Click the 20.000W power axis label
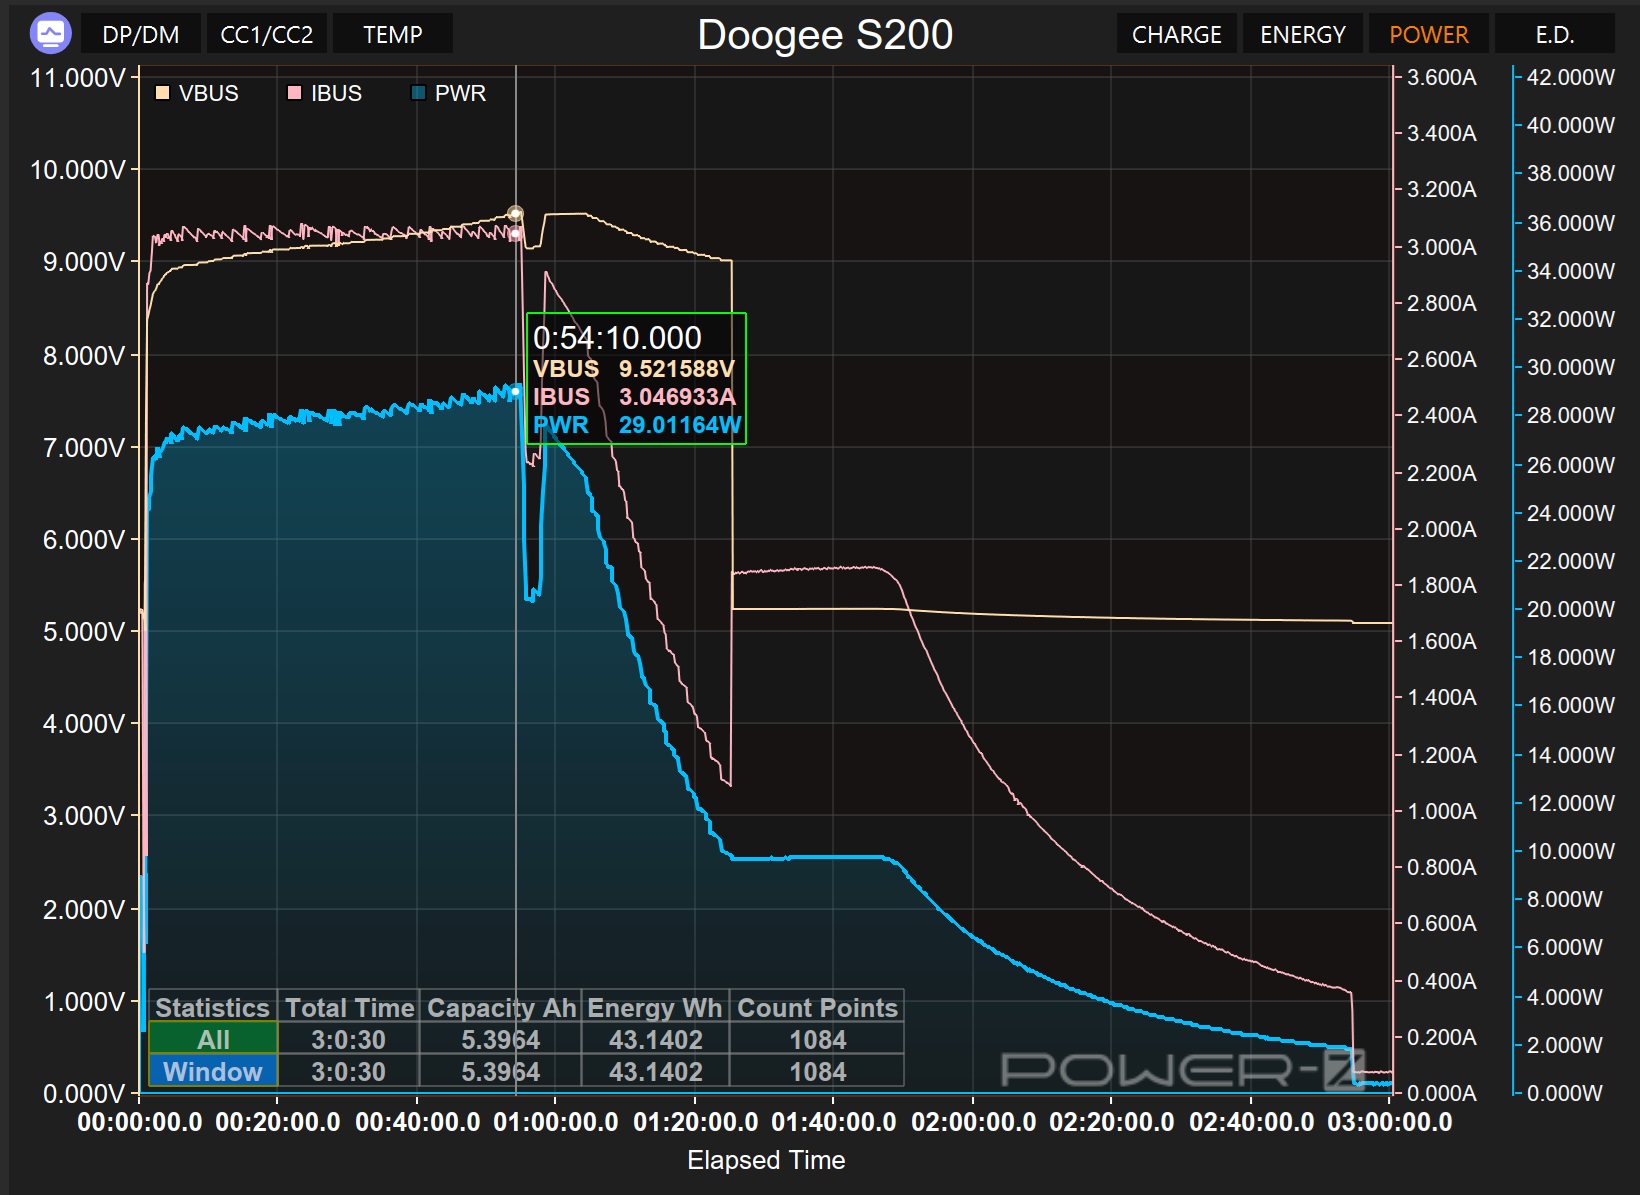Image resolution: width=1640 pixels, height=1195 pixels. click(x=1571, y=609)
